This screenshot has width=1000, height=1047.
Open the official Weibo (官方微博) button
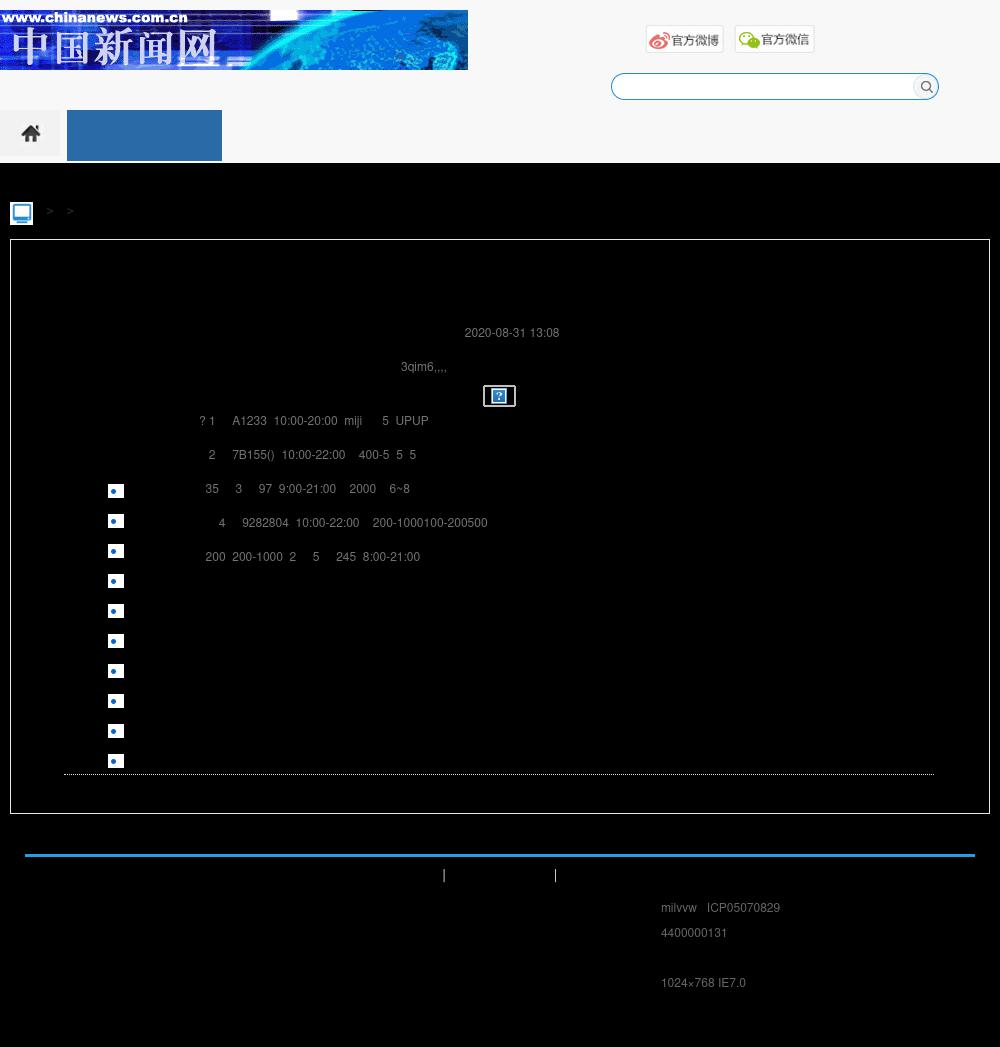click(684, 40)
